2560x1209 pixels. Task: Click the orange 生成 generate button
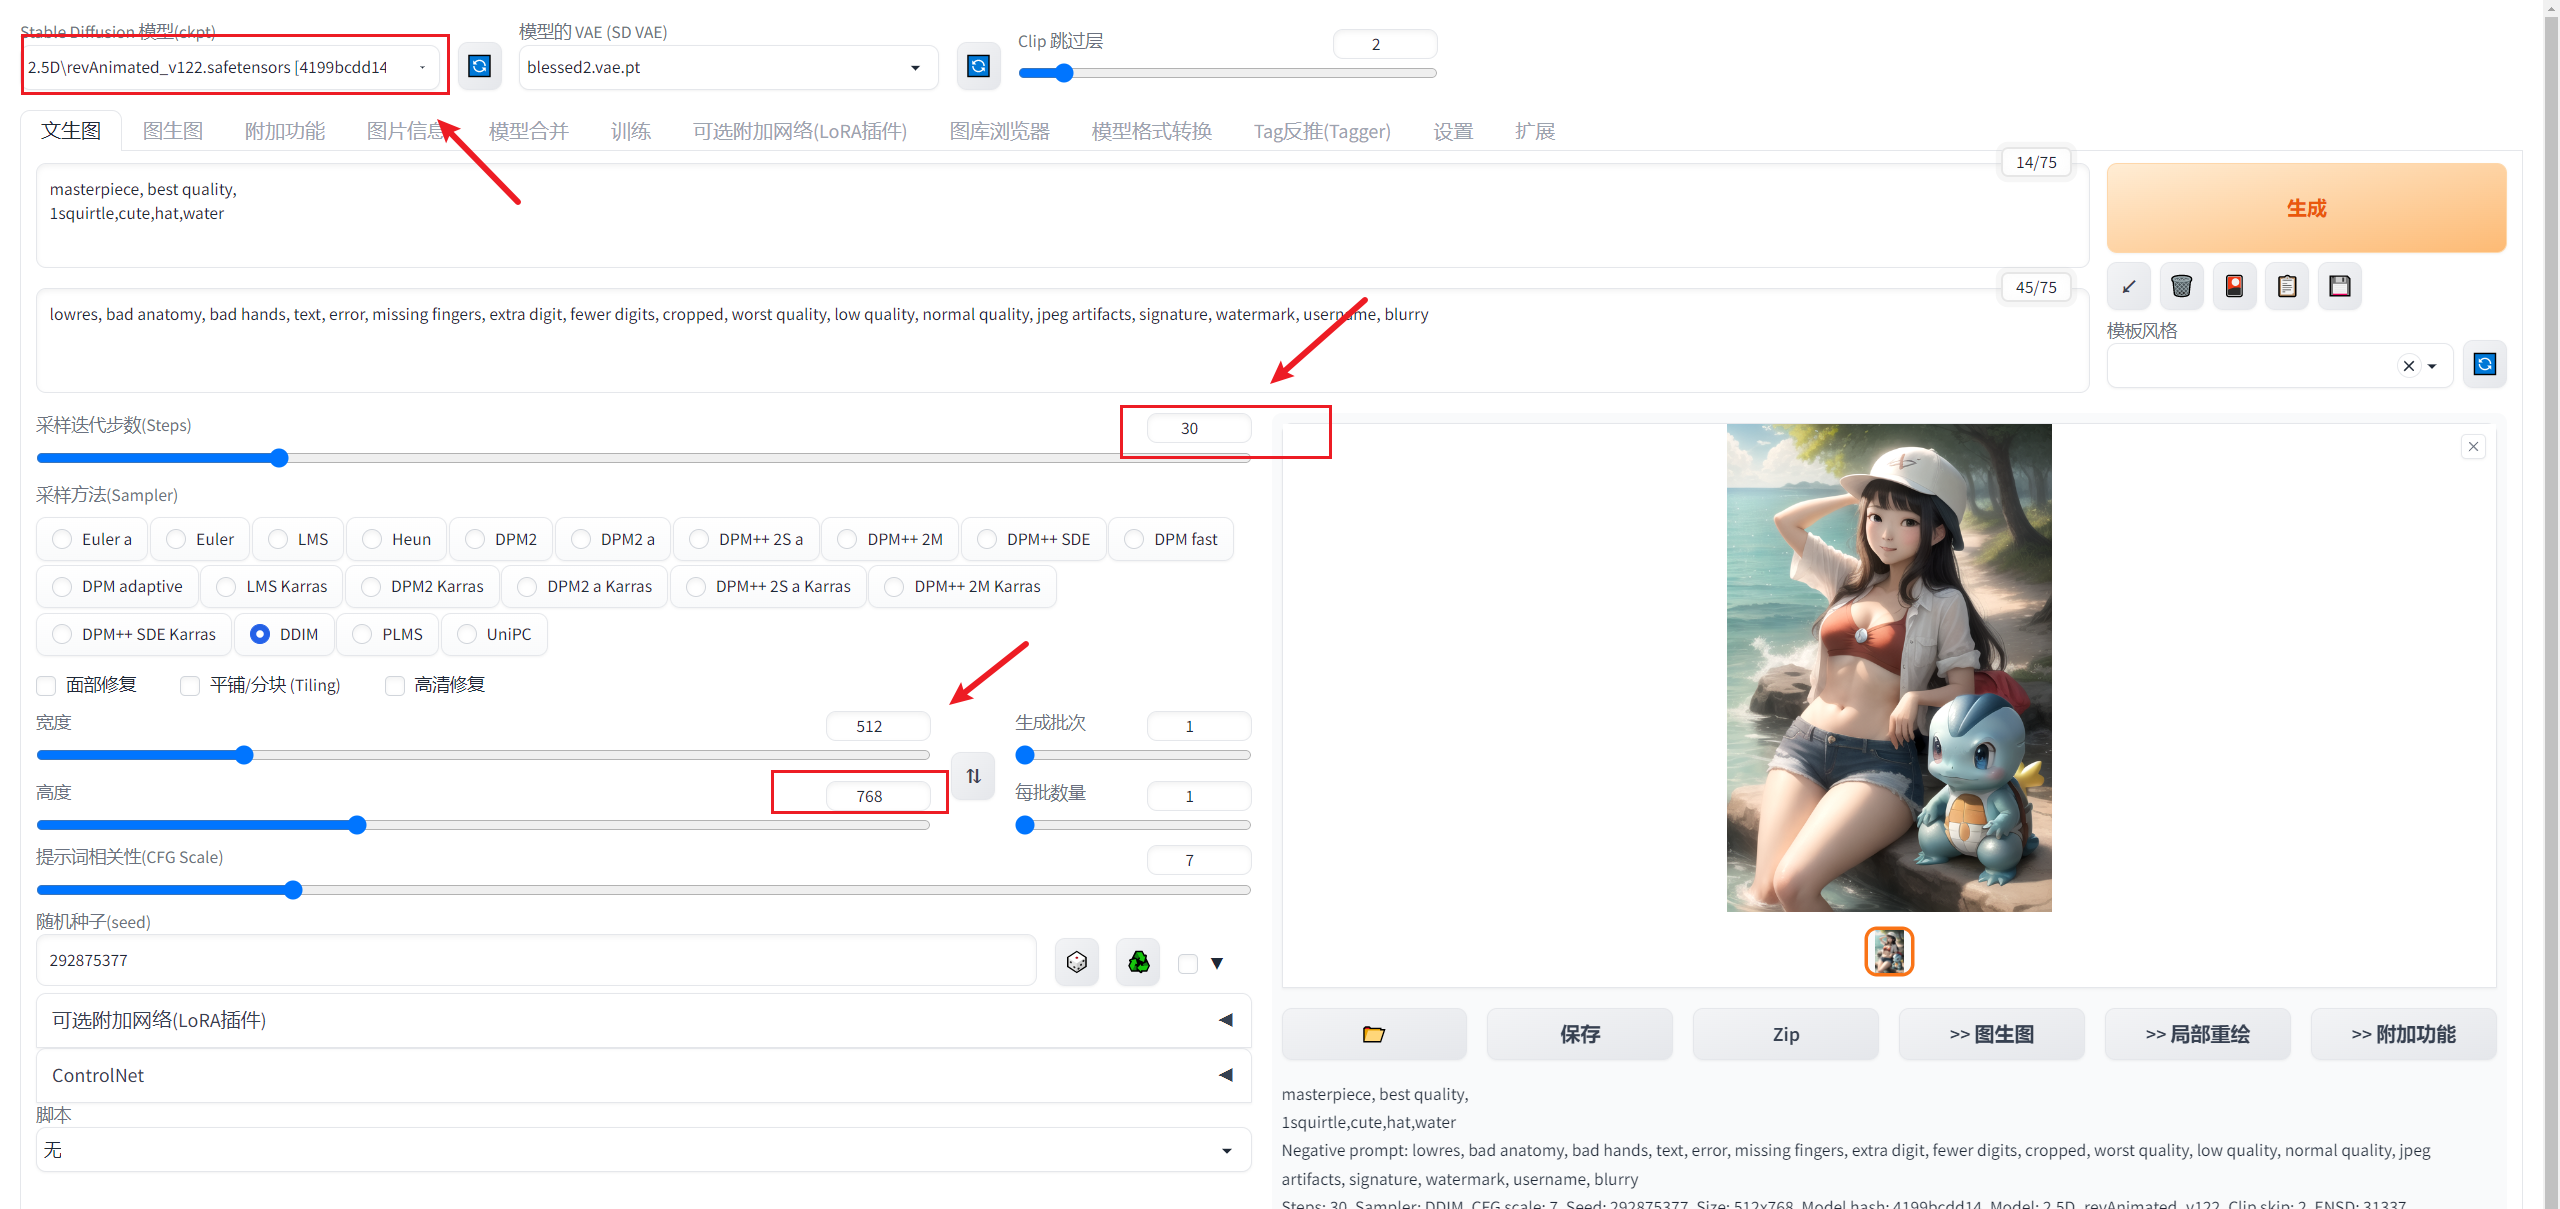click(2306, 208)
